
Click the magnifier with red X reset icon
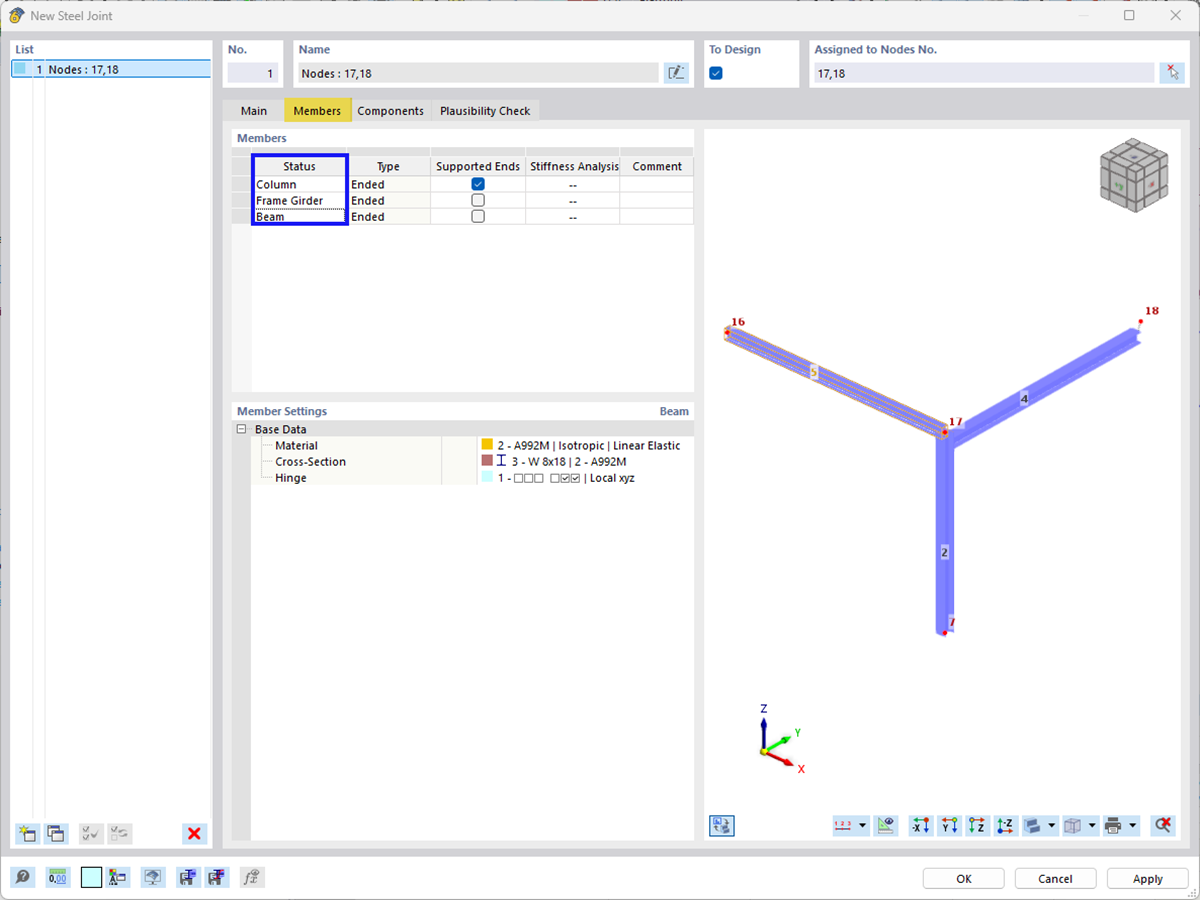coord(1162,826)
